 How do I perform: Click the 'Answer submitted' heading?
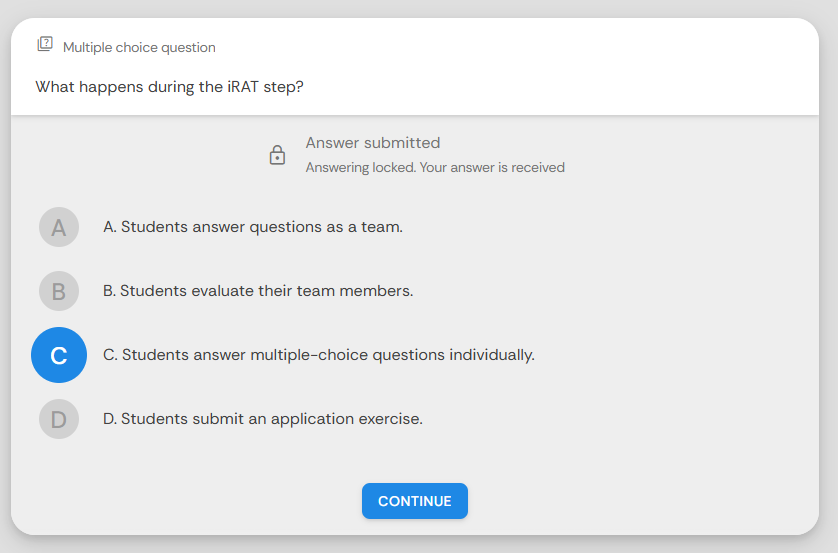point(373,143)
